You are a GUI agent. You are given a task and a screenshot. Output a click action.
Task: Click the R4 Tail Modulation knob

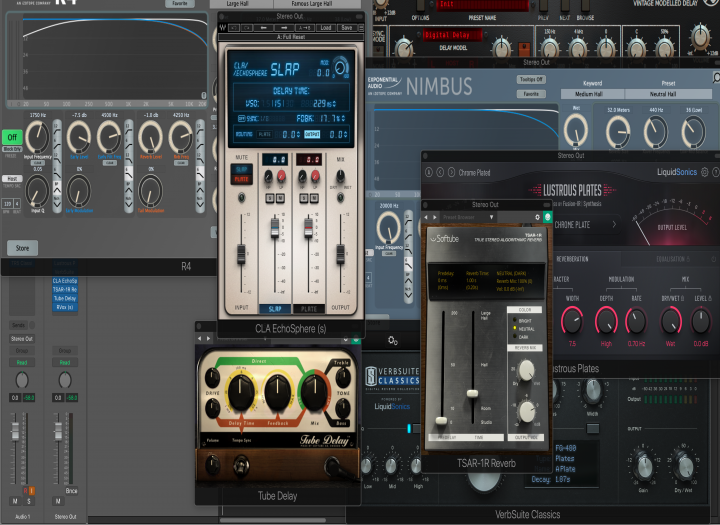151,191
